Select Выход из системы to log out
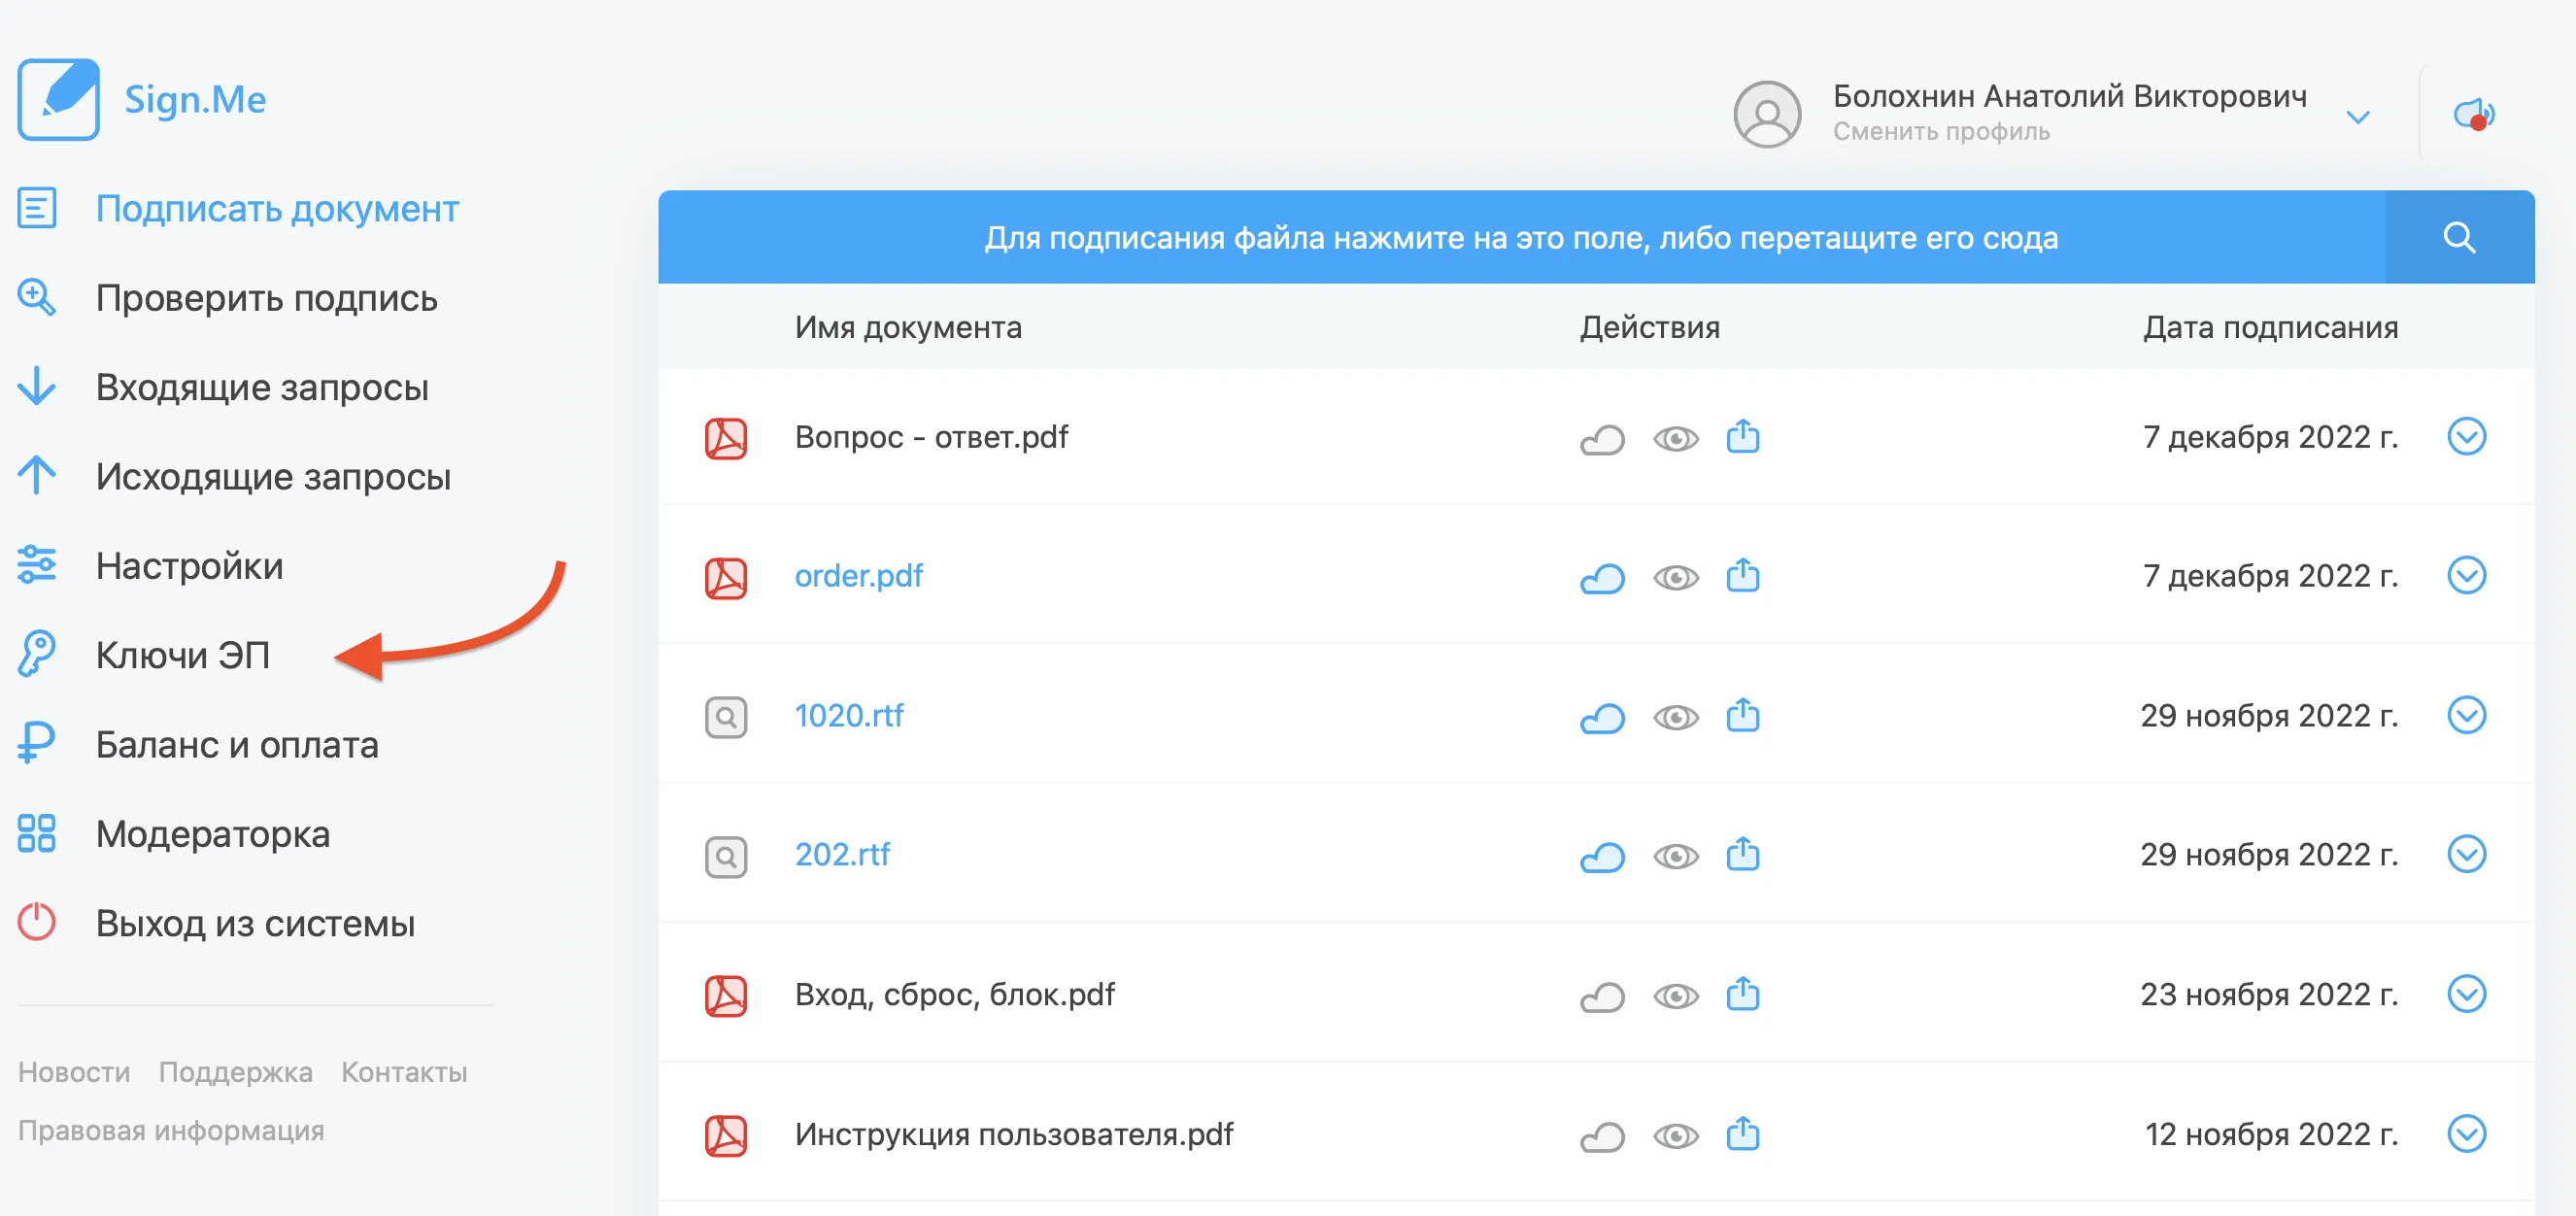 255,922
